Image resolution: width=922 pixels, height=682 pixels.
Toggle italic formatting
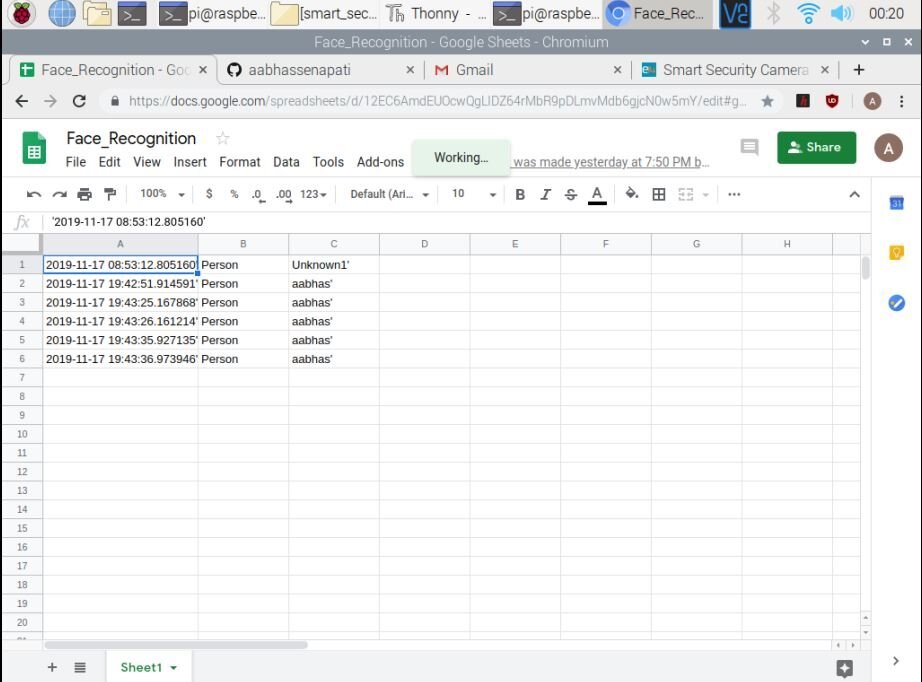[545, 194]
